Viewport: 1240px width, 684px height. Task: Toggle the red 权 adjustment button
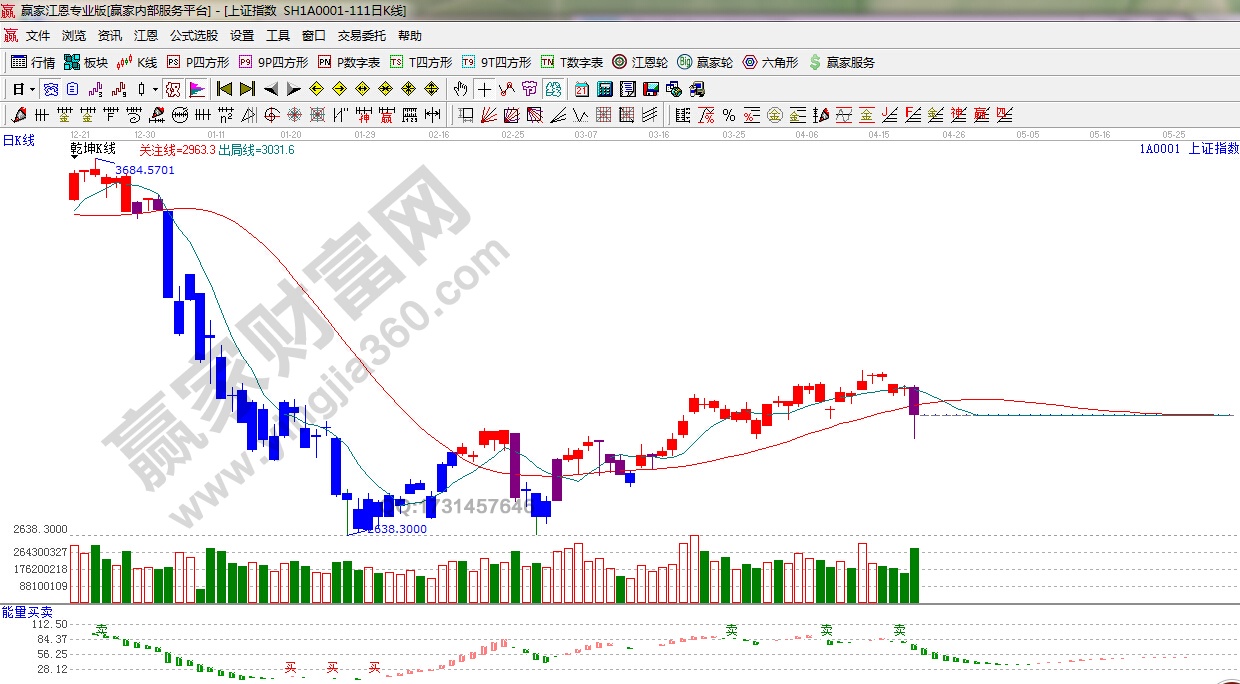pos(173,89)
